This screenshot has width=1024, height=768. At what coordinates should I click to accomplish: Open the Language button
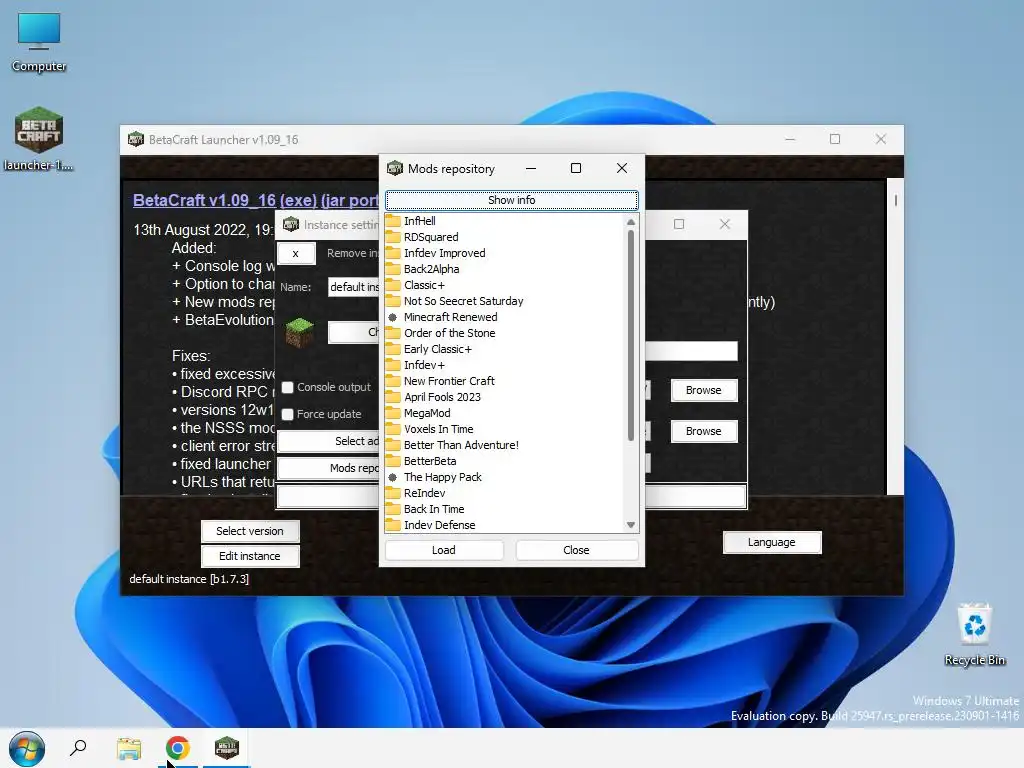(x=772, y=542)
